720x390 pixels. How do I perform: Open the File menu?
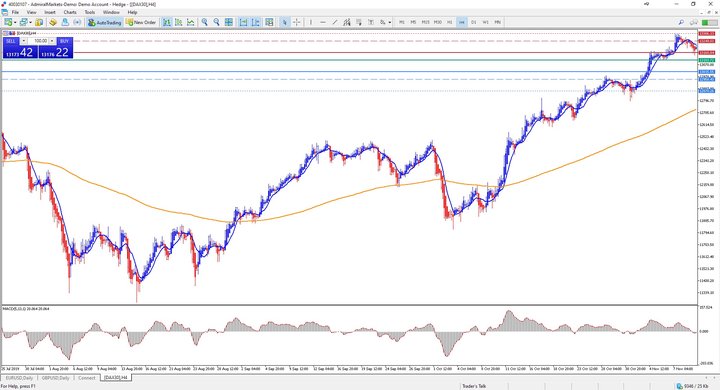tap(15, 12)
